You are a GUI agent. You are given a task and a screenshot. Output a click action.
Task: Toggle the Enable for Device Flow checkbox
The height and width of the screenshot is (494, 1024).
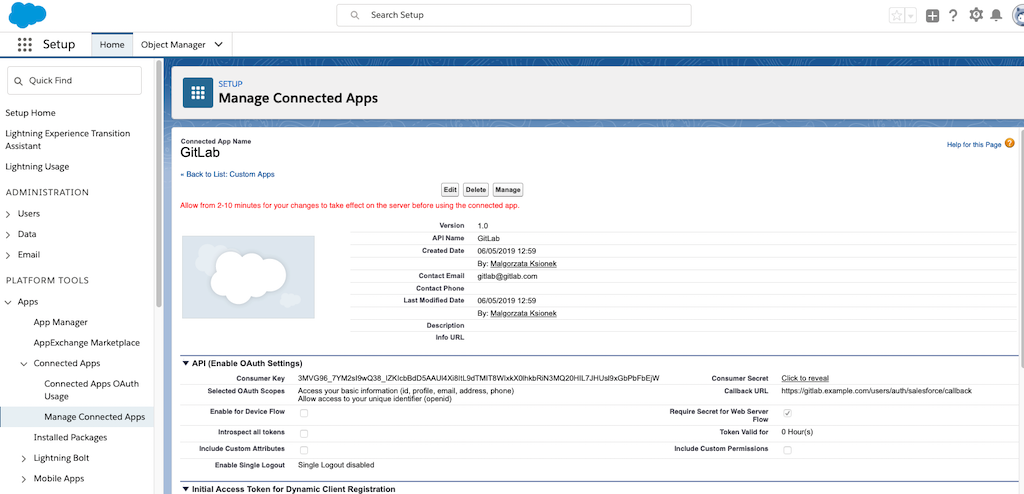(x=304, y=412)
